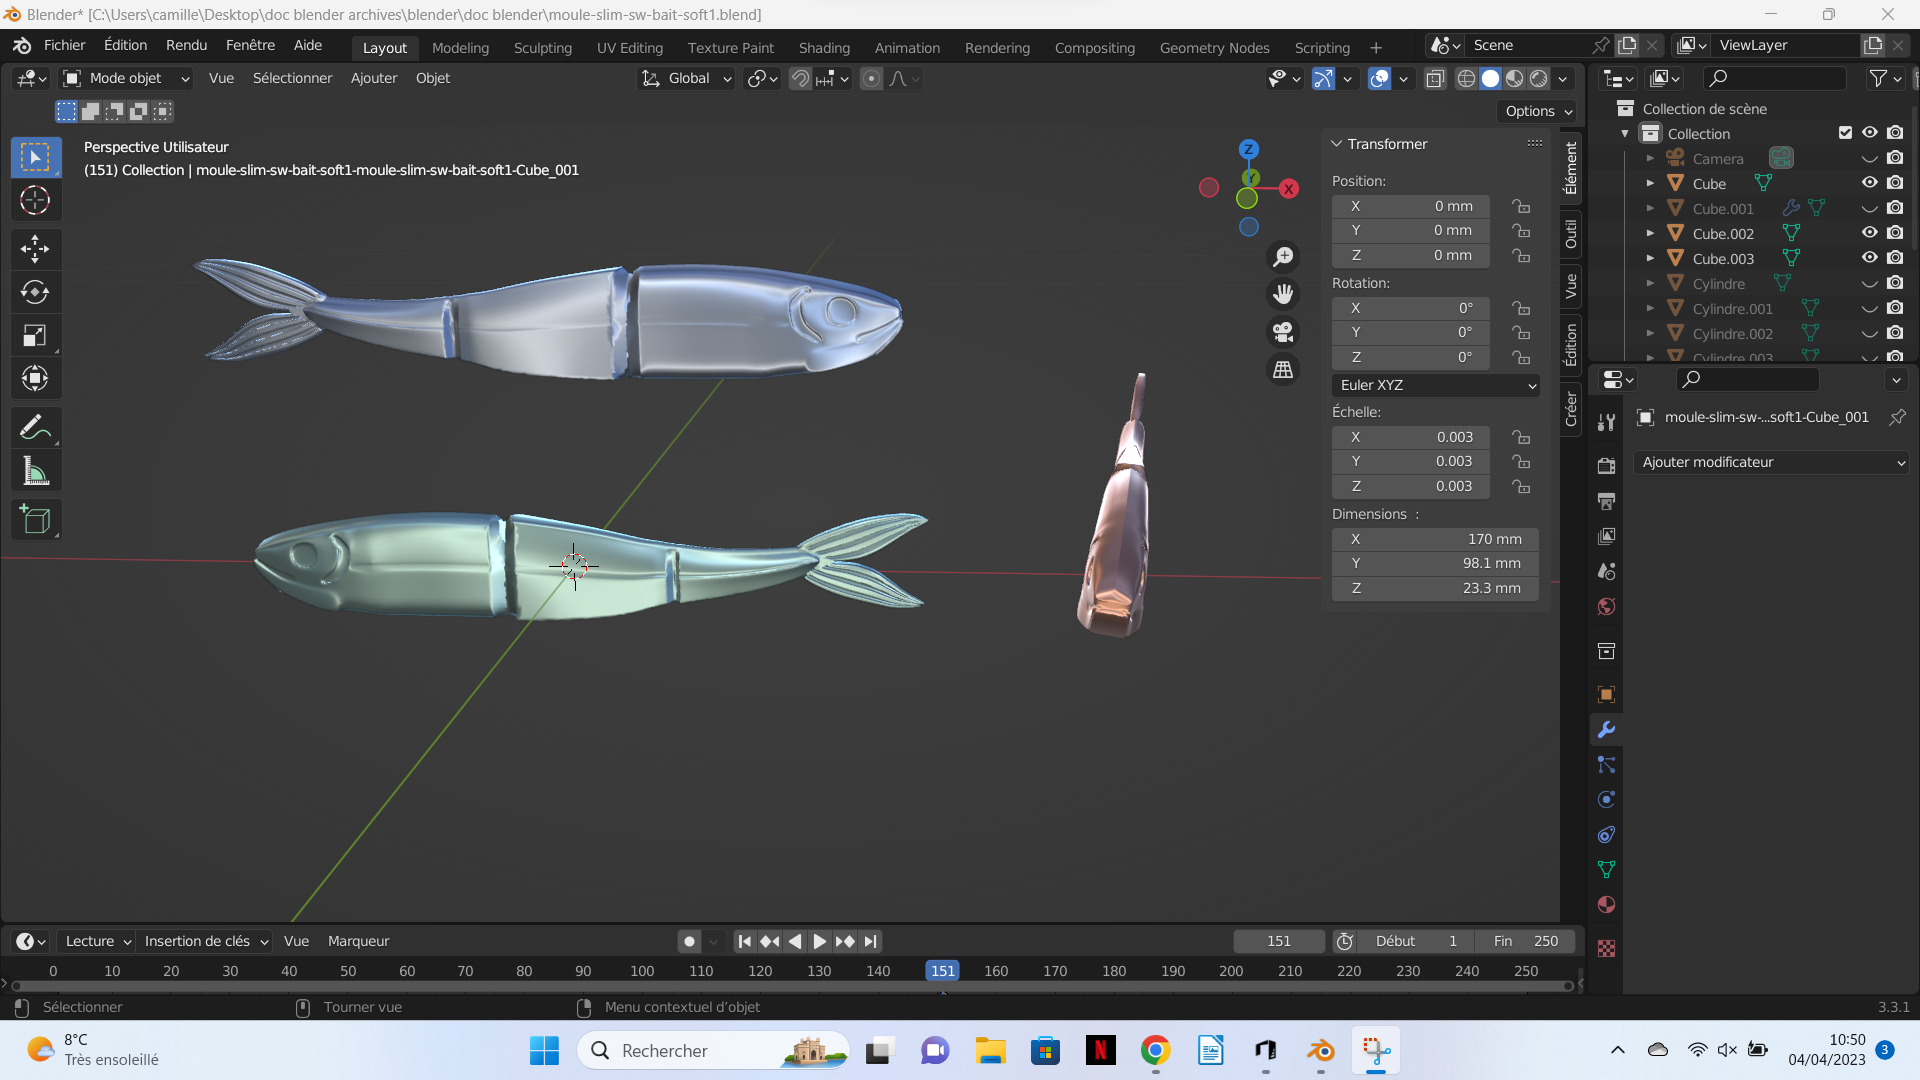Choose the Rotate tool
This screenshot has width=1920, height=1080.
click(x=35, y=292)
